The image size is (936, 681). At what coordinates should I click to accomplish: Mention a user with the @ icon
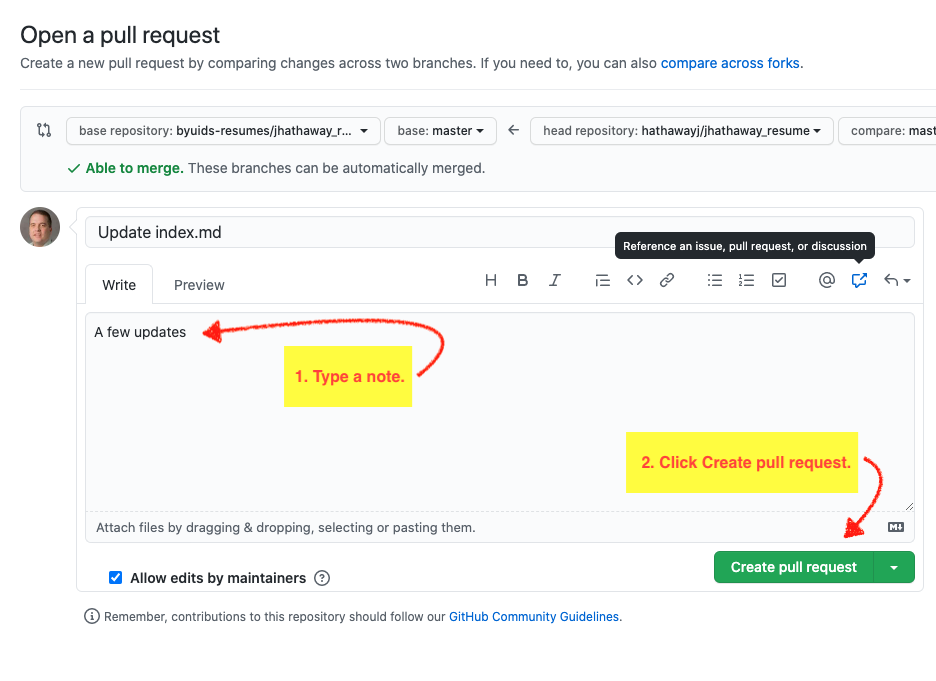[x=826, y=281]
